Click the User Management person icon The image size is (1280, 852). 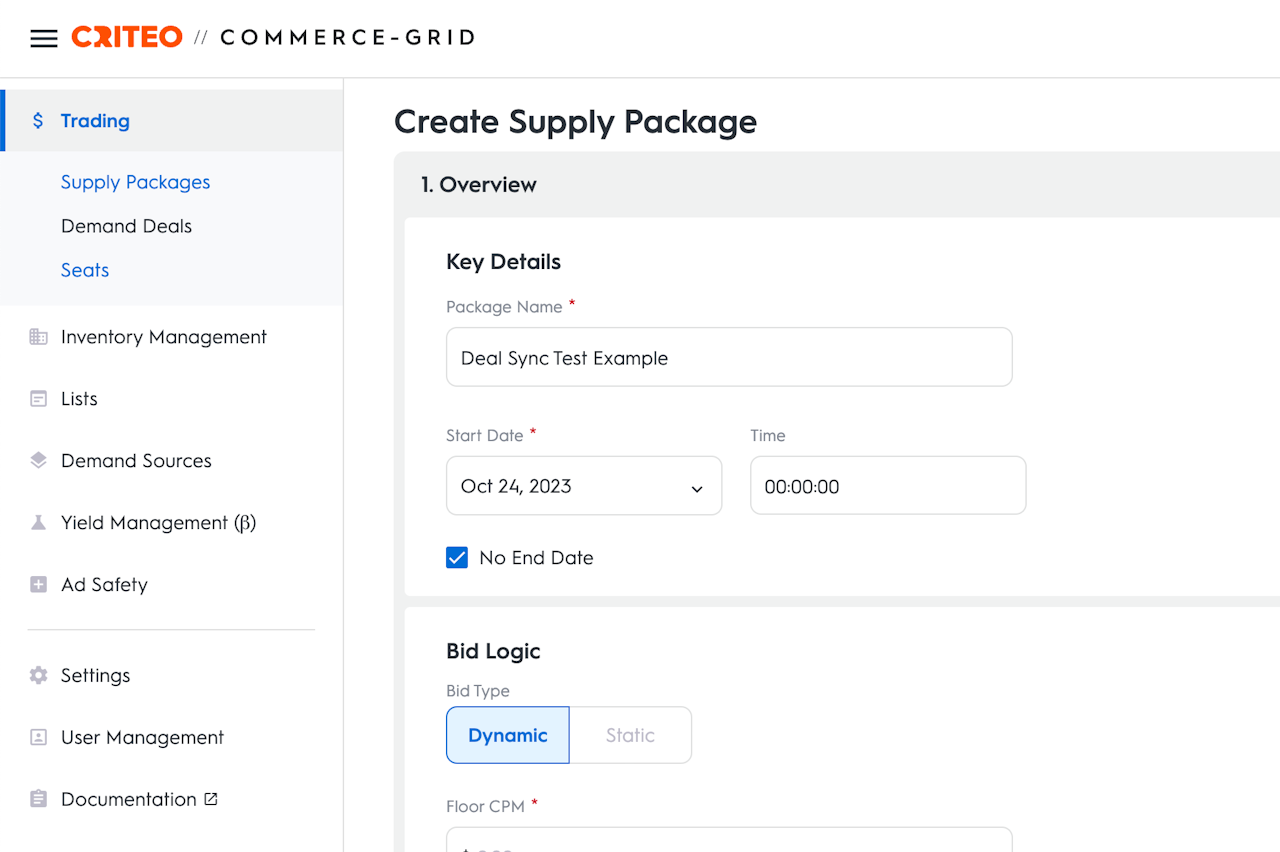coord(38,738)
